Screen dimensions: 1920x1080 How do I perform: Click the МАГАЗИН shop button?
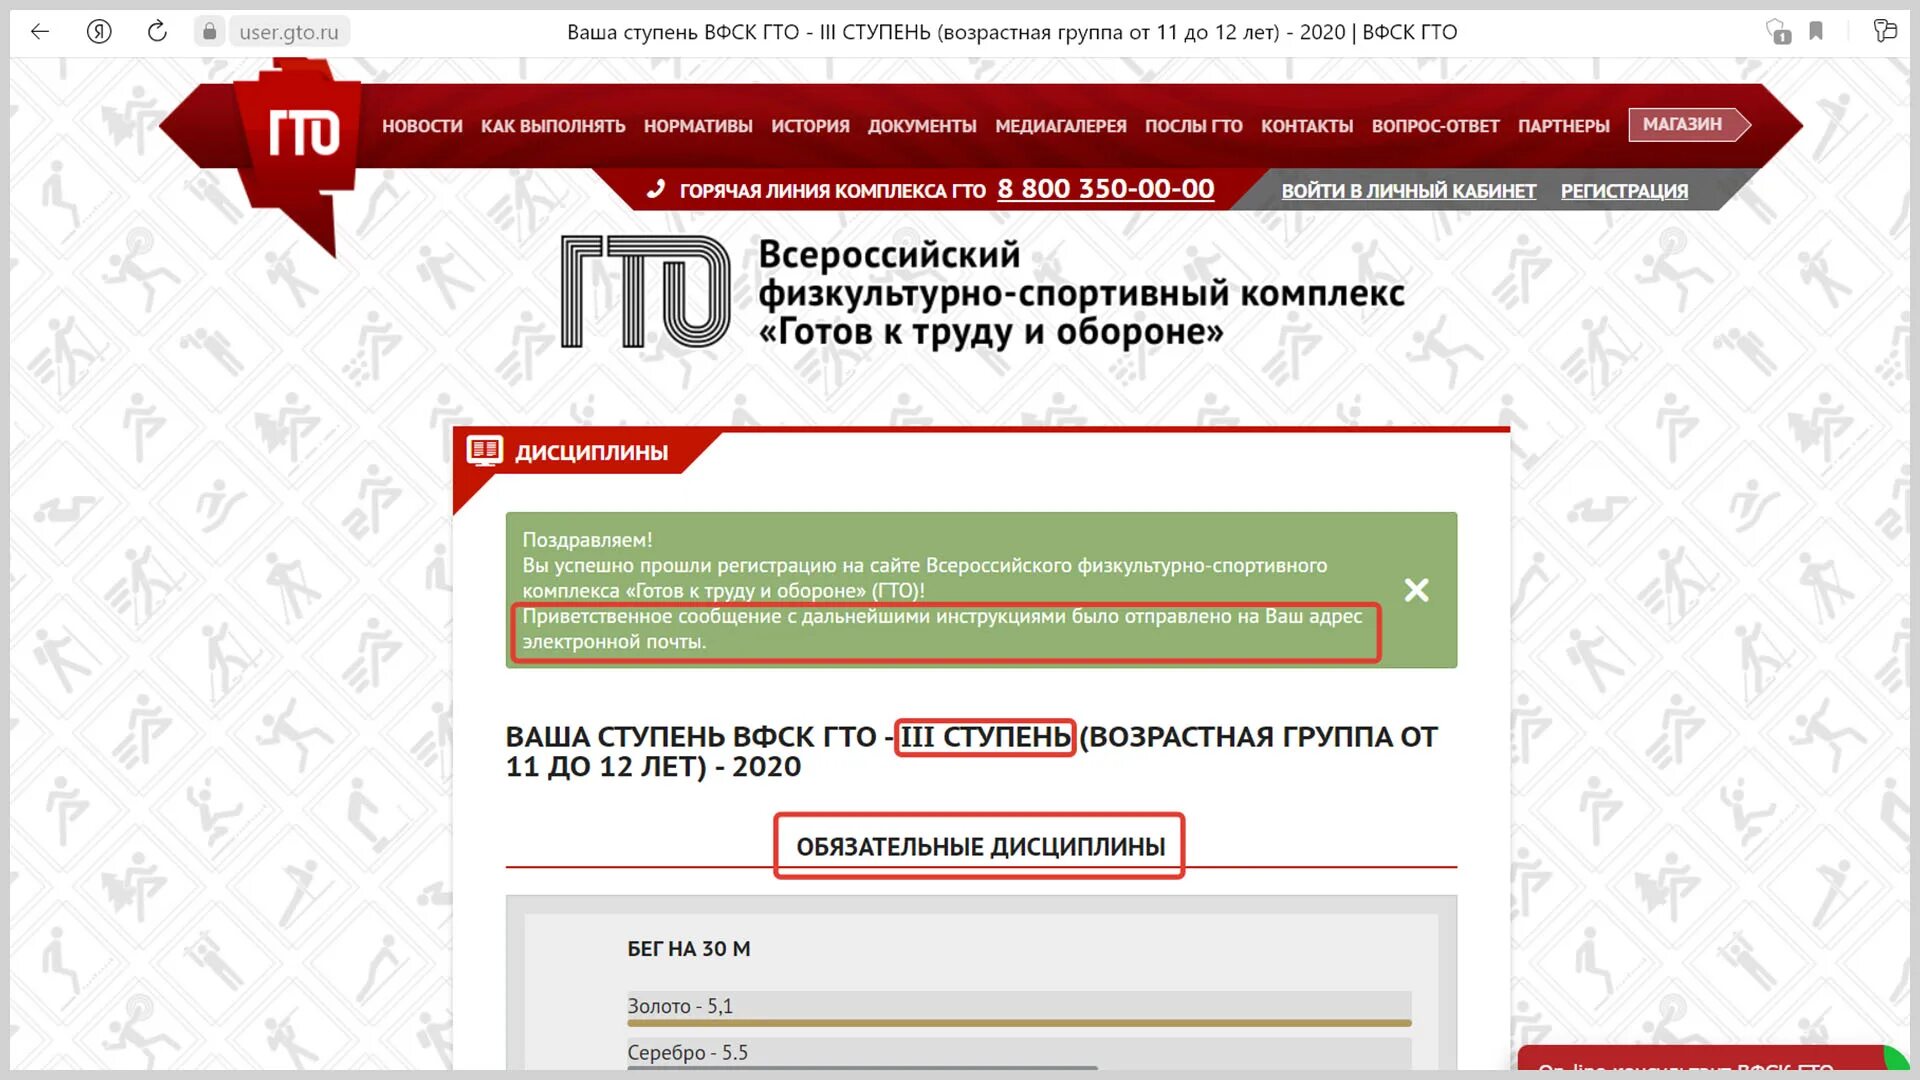pos(1689,124)
